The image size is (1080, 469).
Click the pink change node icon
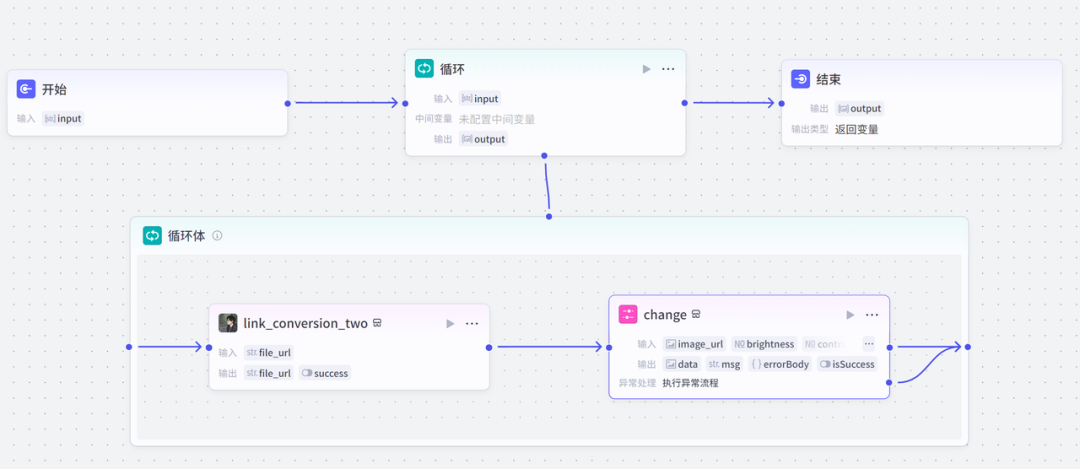tap(628, 314)
